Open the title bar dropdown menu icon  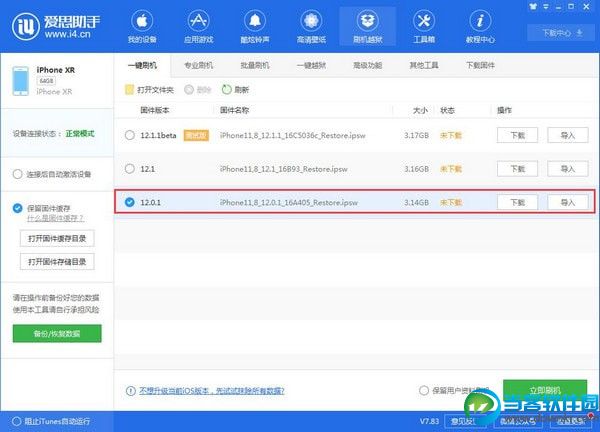point(546,7)
